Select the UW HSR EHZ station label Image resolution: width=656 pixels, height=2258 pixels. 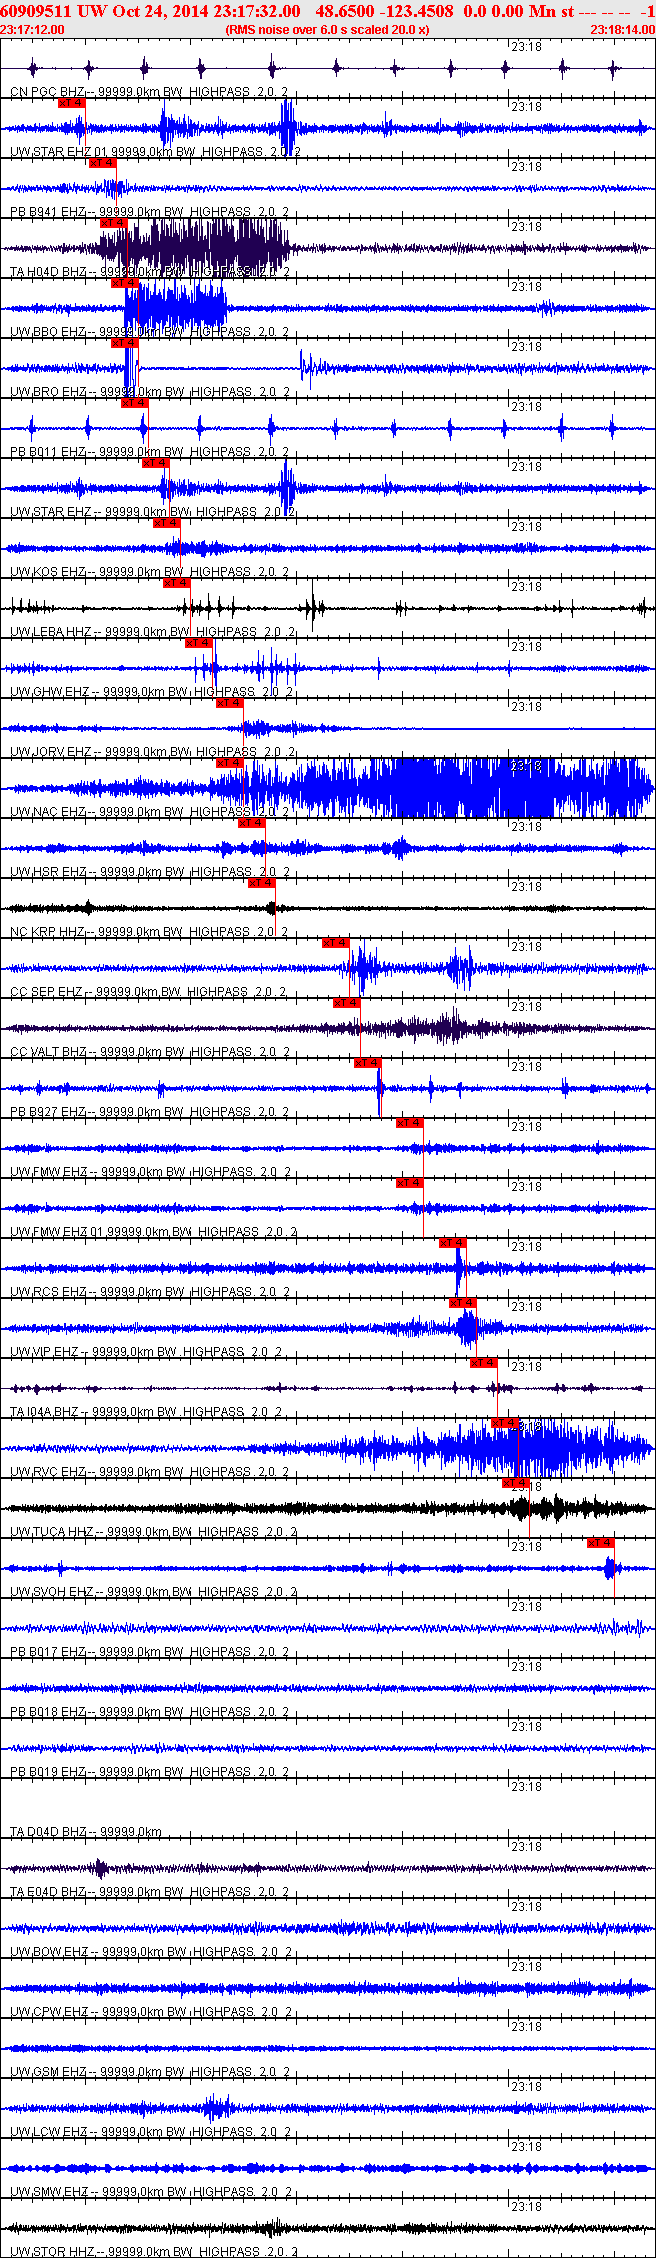(150, 872)
